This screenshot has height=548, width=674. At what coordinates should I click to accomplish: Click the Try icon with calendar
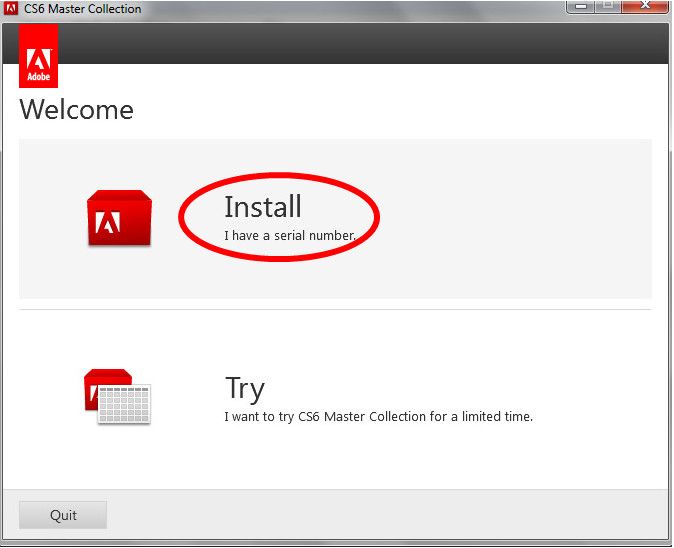pos(117,396)
